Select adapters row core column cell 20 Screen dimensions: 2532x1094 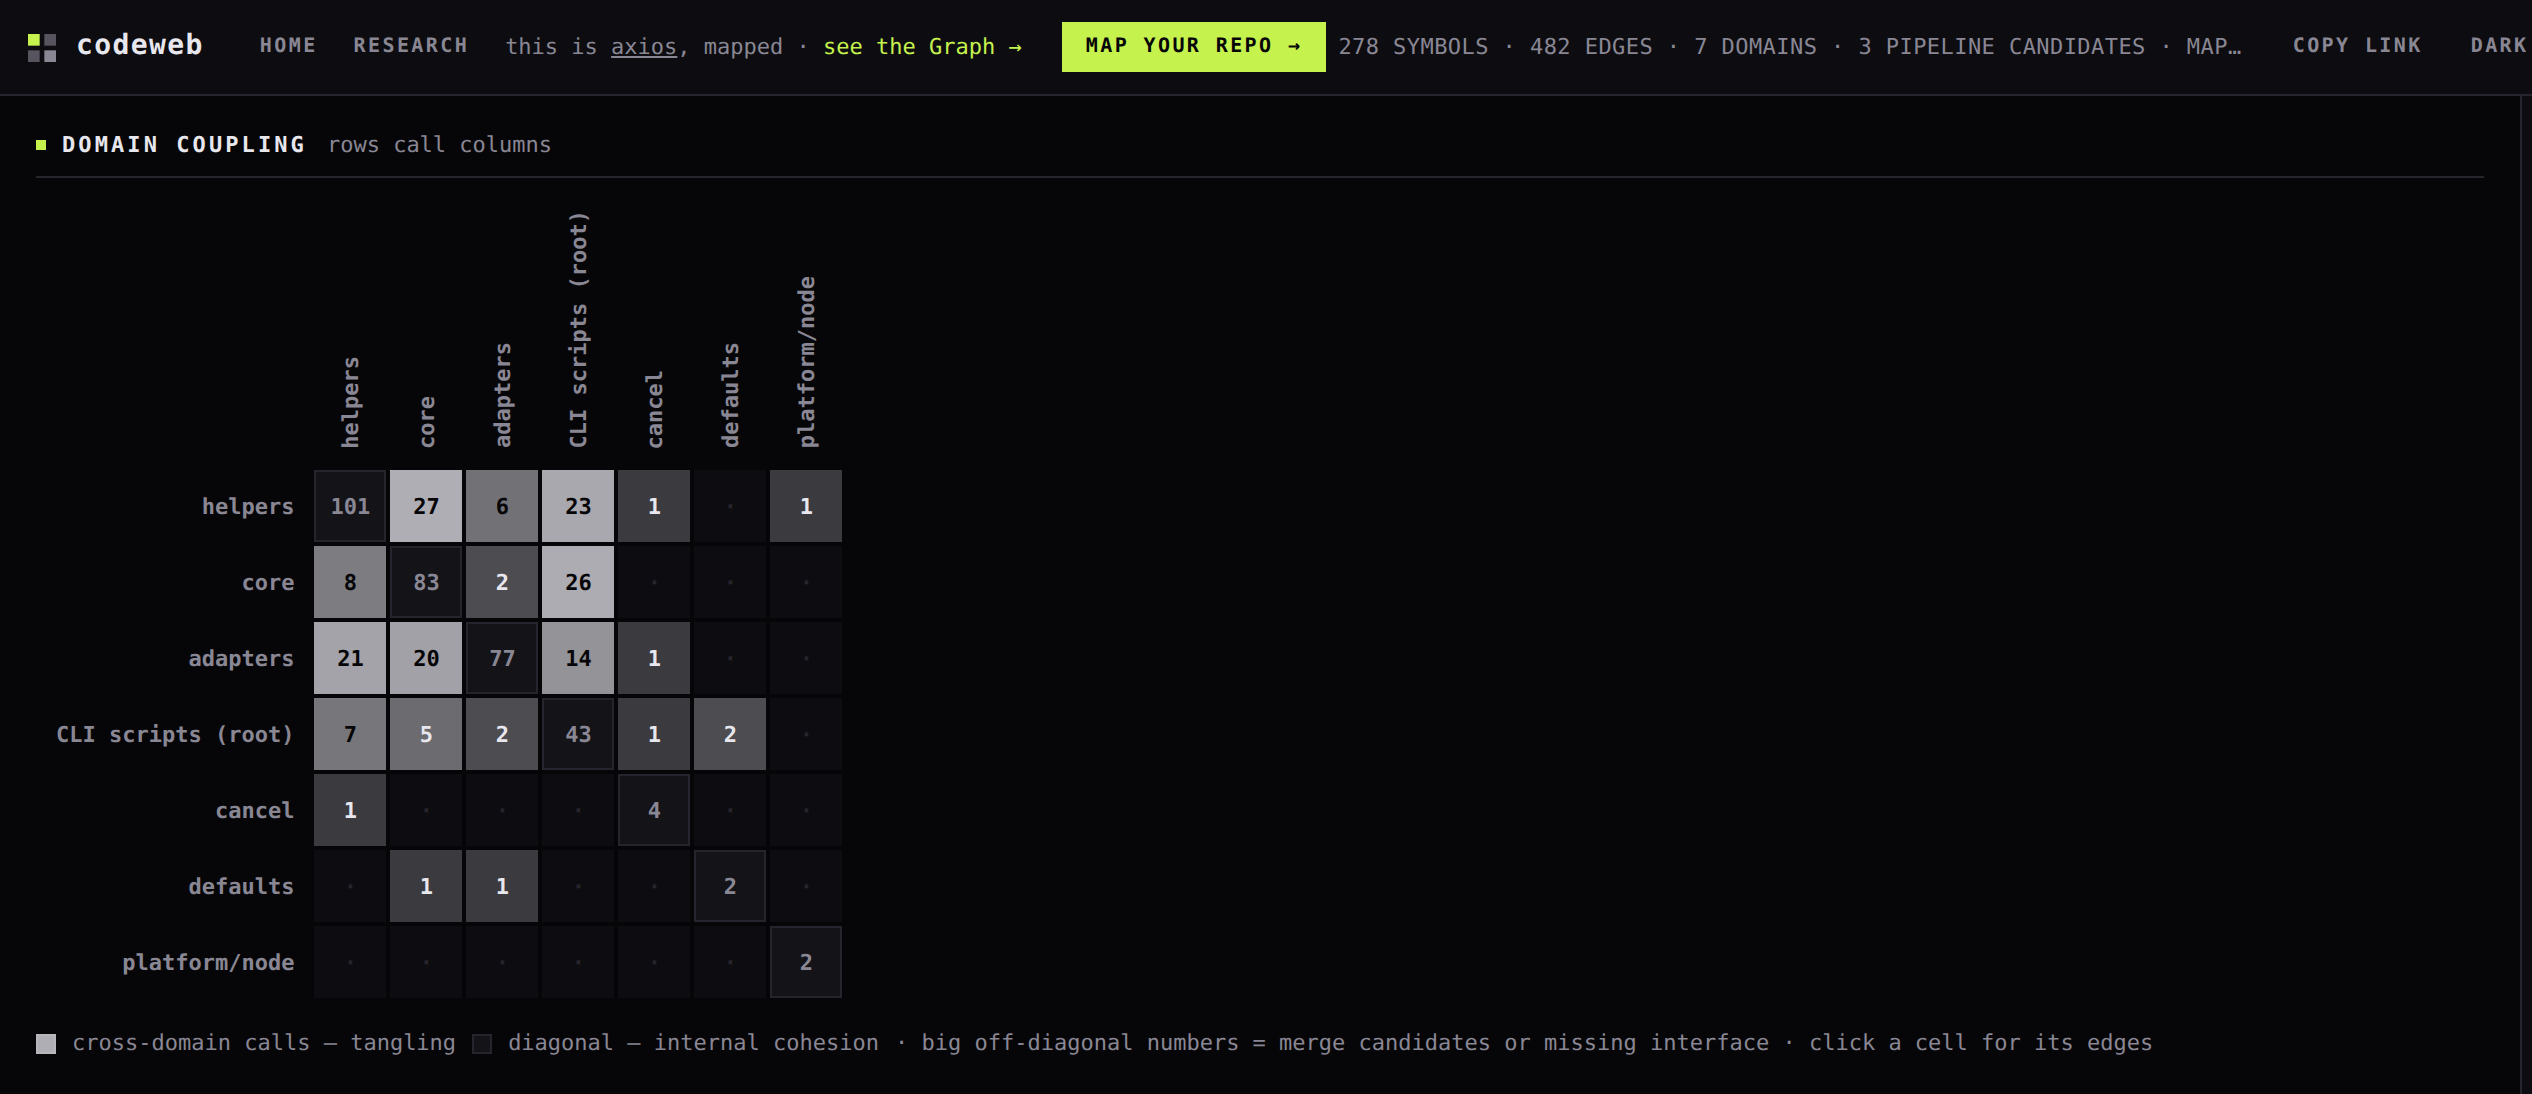(x=426, y=658)
